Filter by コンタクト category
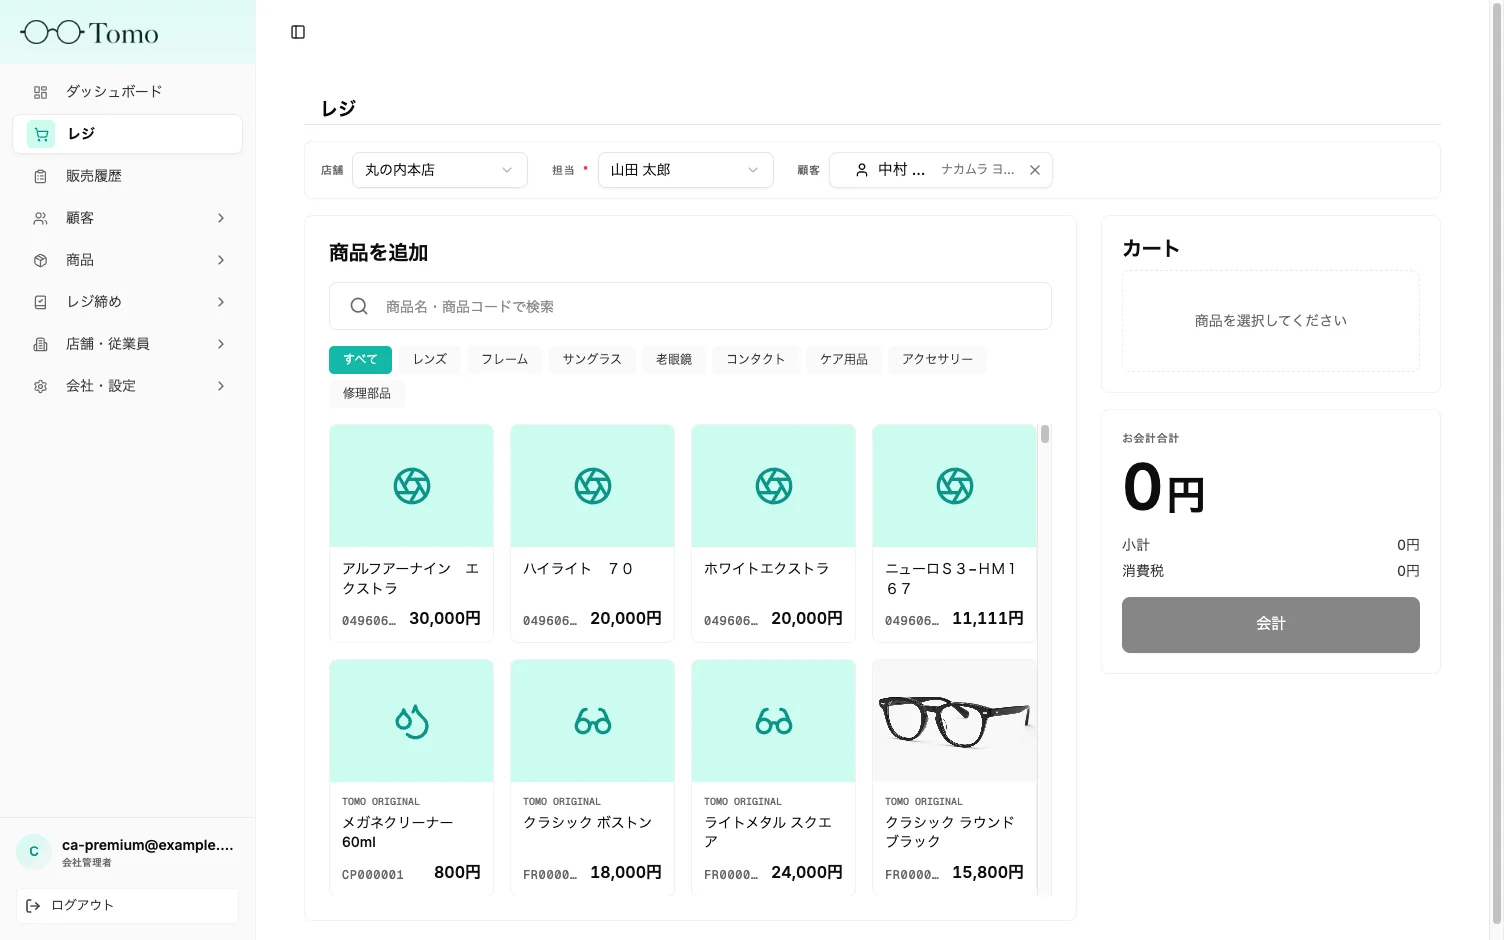1504x940 pixels. tap(756, 359)
